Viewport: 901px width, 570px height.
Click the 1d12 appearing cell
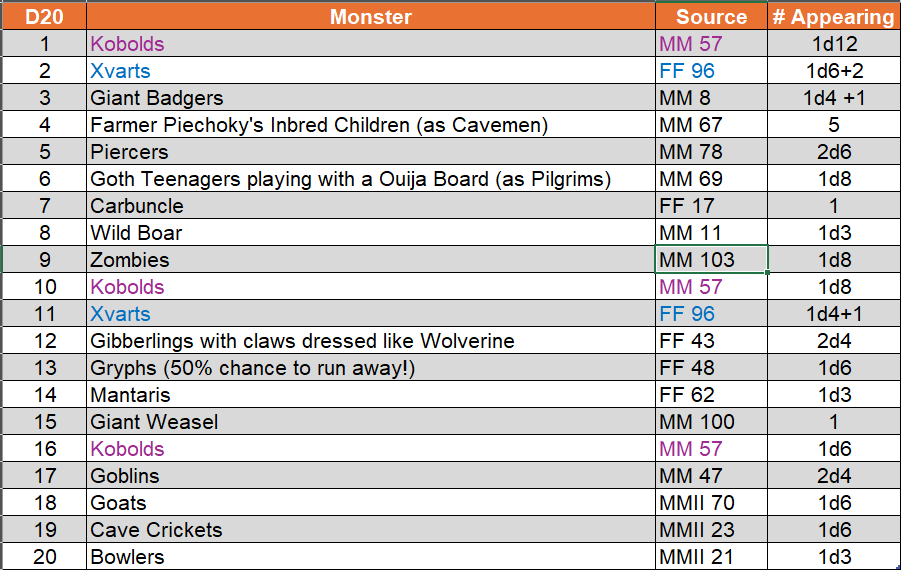(x=834, y=44)
